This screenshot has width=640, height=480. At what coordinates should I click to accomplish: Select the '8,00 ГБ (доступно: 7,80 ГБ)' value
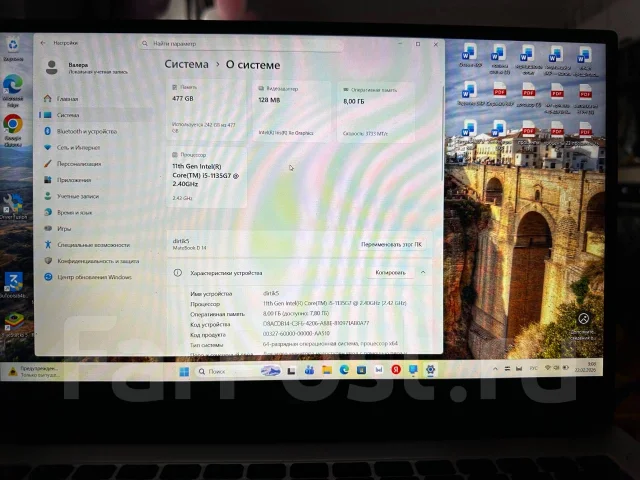pyautogui.click(x=296, y=313)
